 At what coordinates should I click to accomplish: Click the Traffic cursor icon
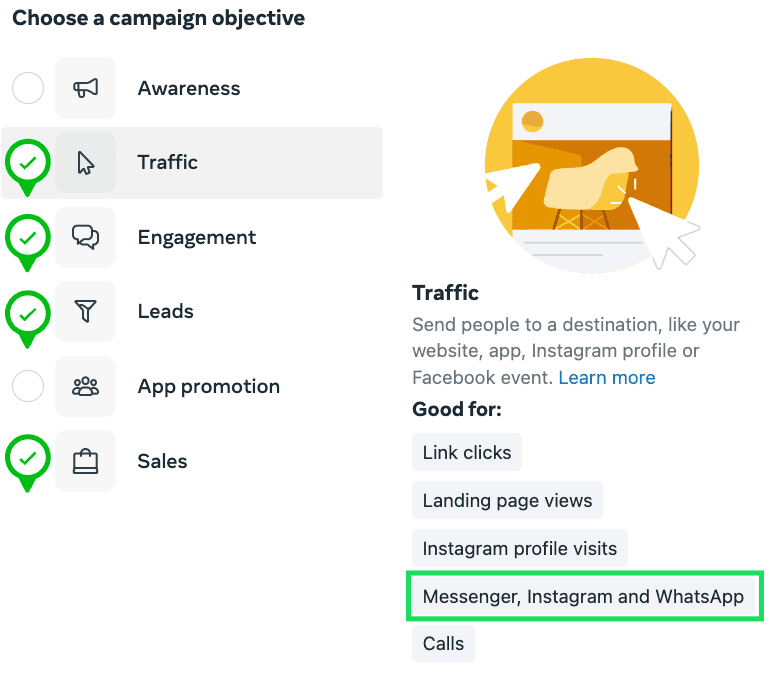[85, 163]
